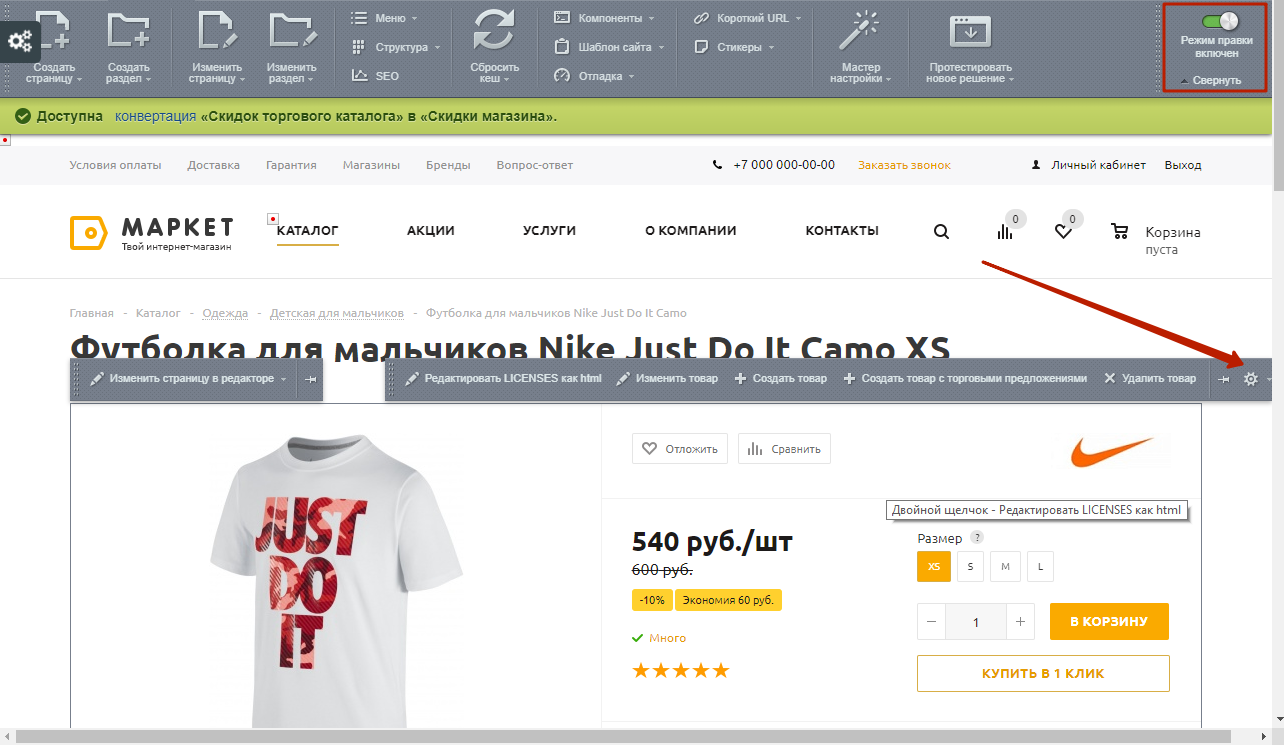Open the comparison list icon in the header
1284x745 pixels.
pyautogui.click(x=1005, y=232)
